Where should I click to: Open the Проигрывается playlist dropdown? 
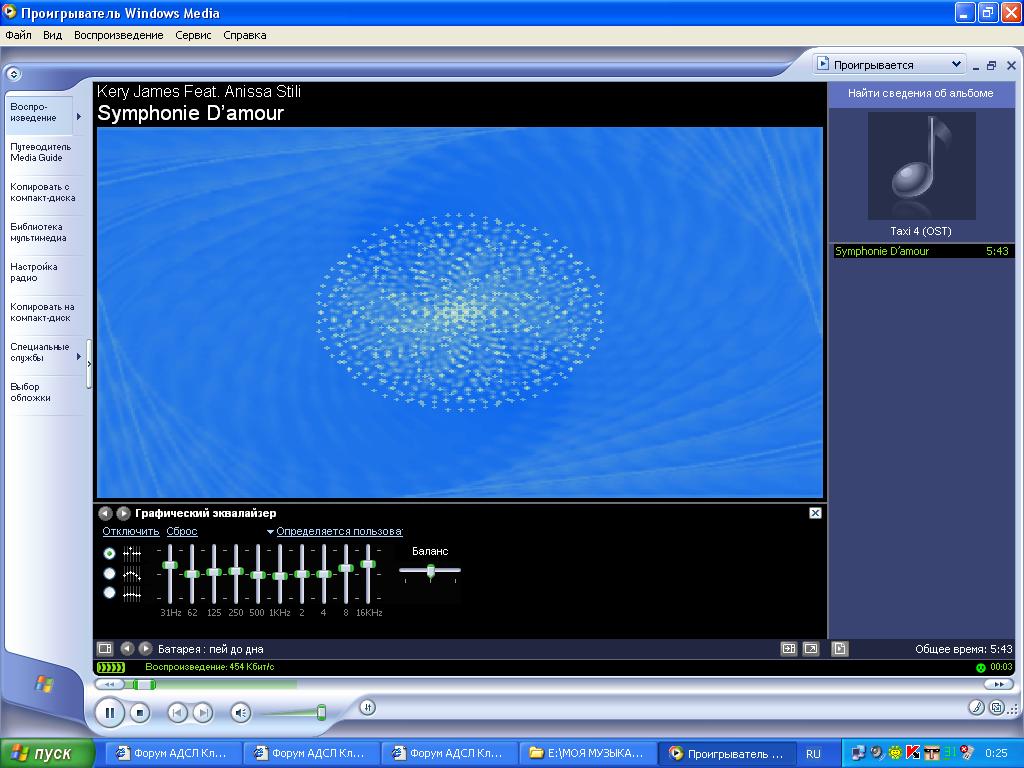[x=956, y=64]
